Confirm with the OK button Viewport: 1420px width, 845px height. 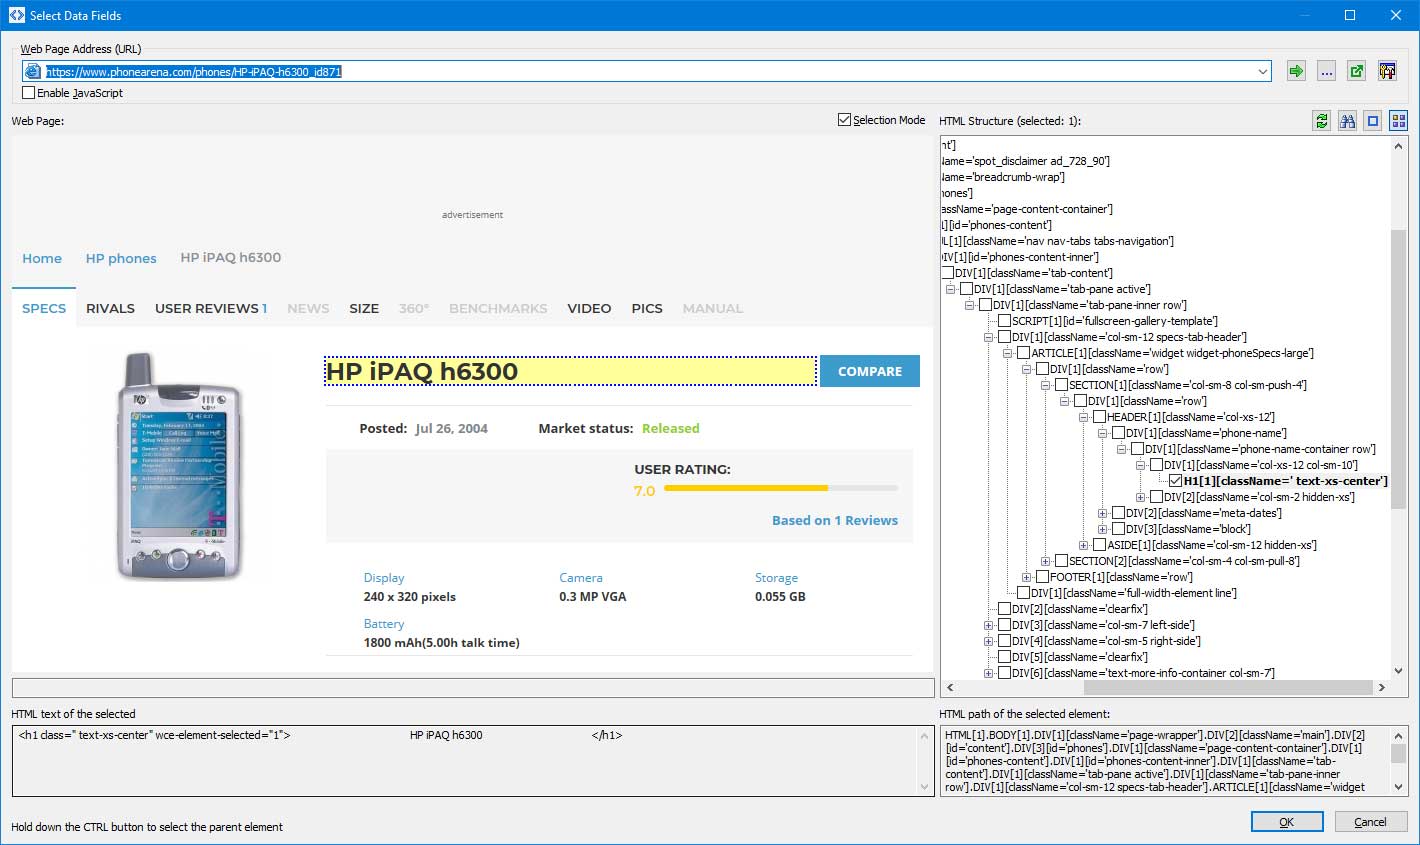[1286, 821]
